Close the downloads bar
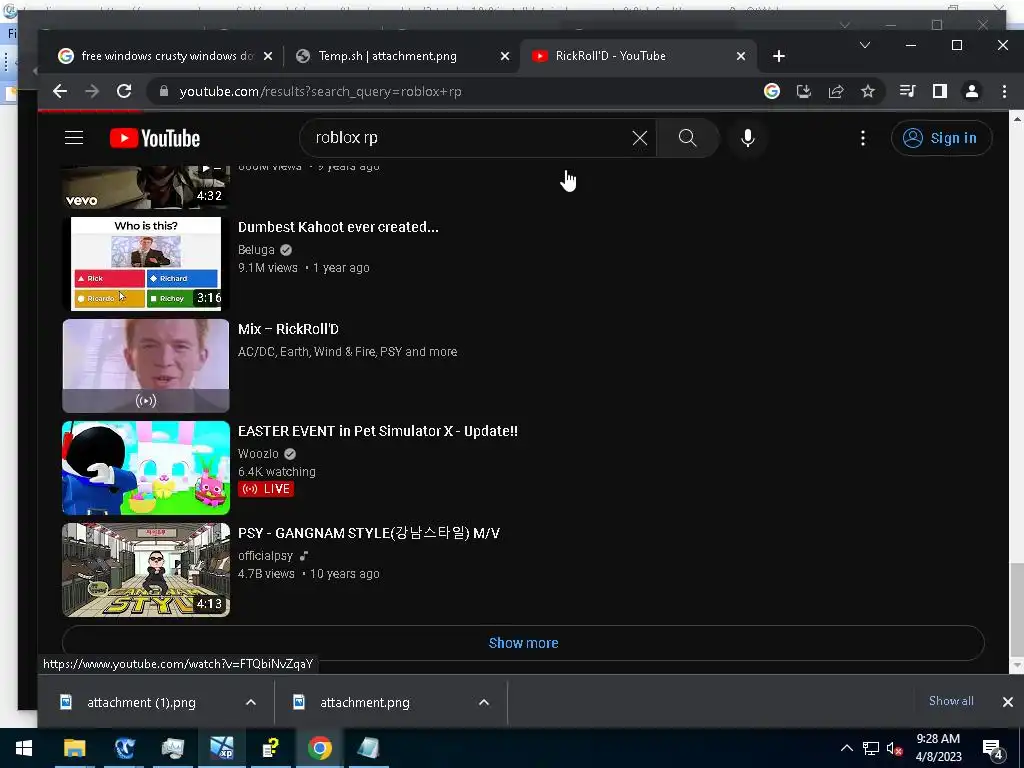The width and height of the screenshot is (1024, 768). (1008, 702)
